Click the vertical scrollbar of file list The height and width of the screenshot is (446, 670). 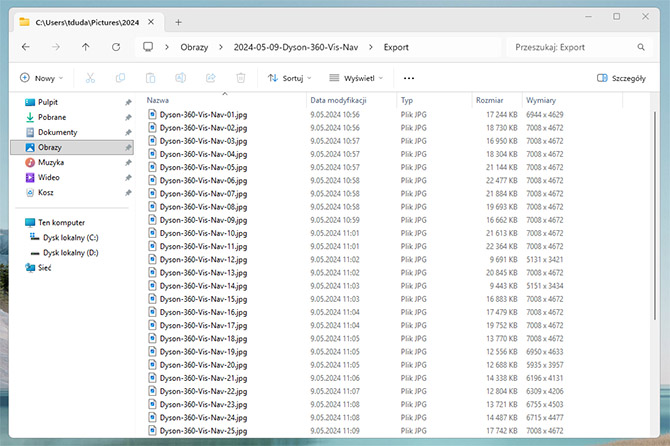coord(654,216)
